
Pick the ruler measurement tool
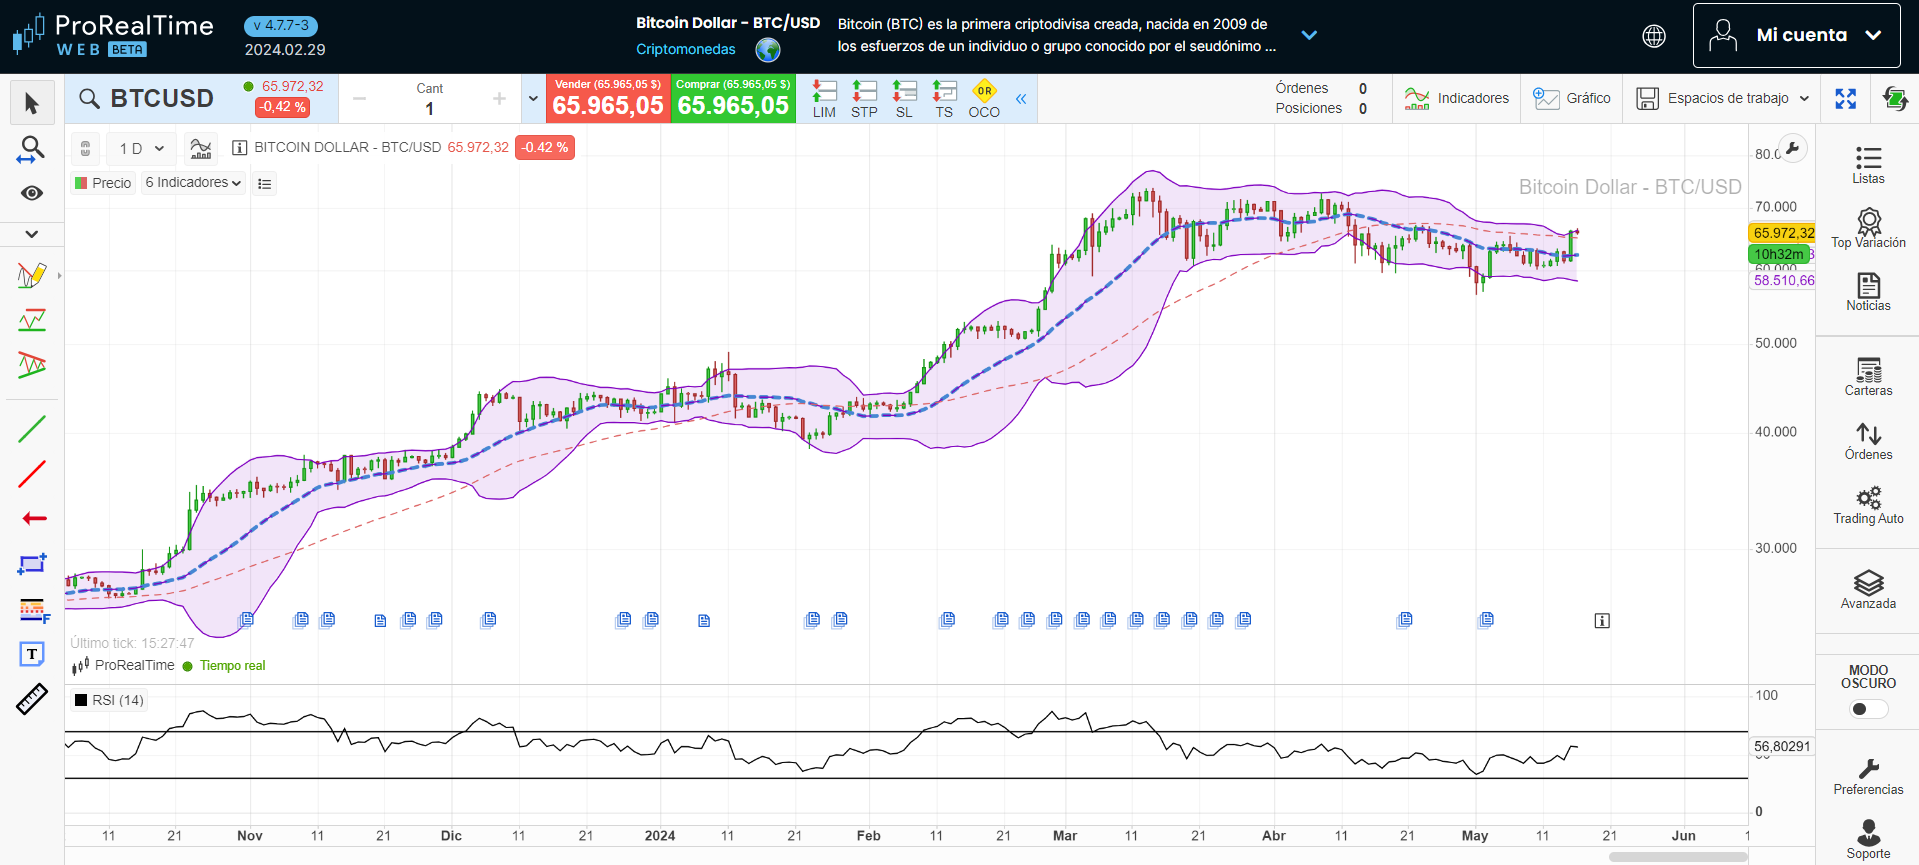pyautogui.click(x=32, y=699)
